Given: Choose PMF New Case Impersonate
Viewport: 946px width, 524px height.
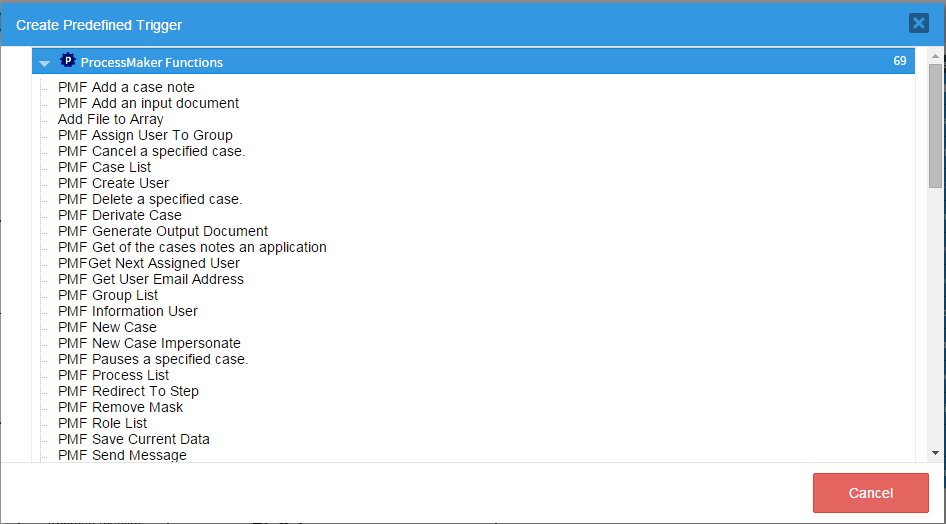Looking at the screenshot, I should pos(149,343).
